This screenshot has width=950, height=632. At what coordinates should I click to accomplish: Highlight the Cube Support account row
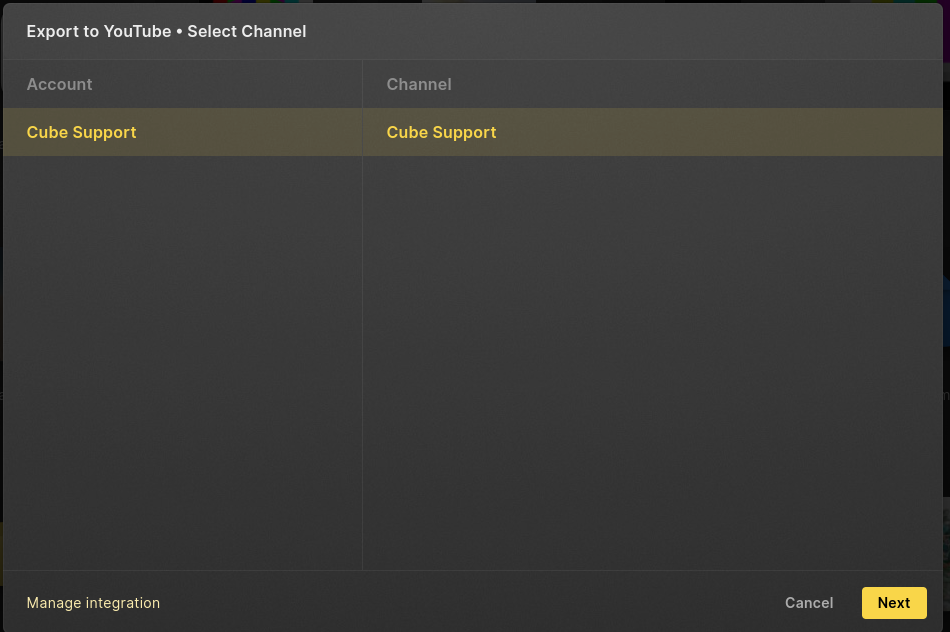coord(182,132)
